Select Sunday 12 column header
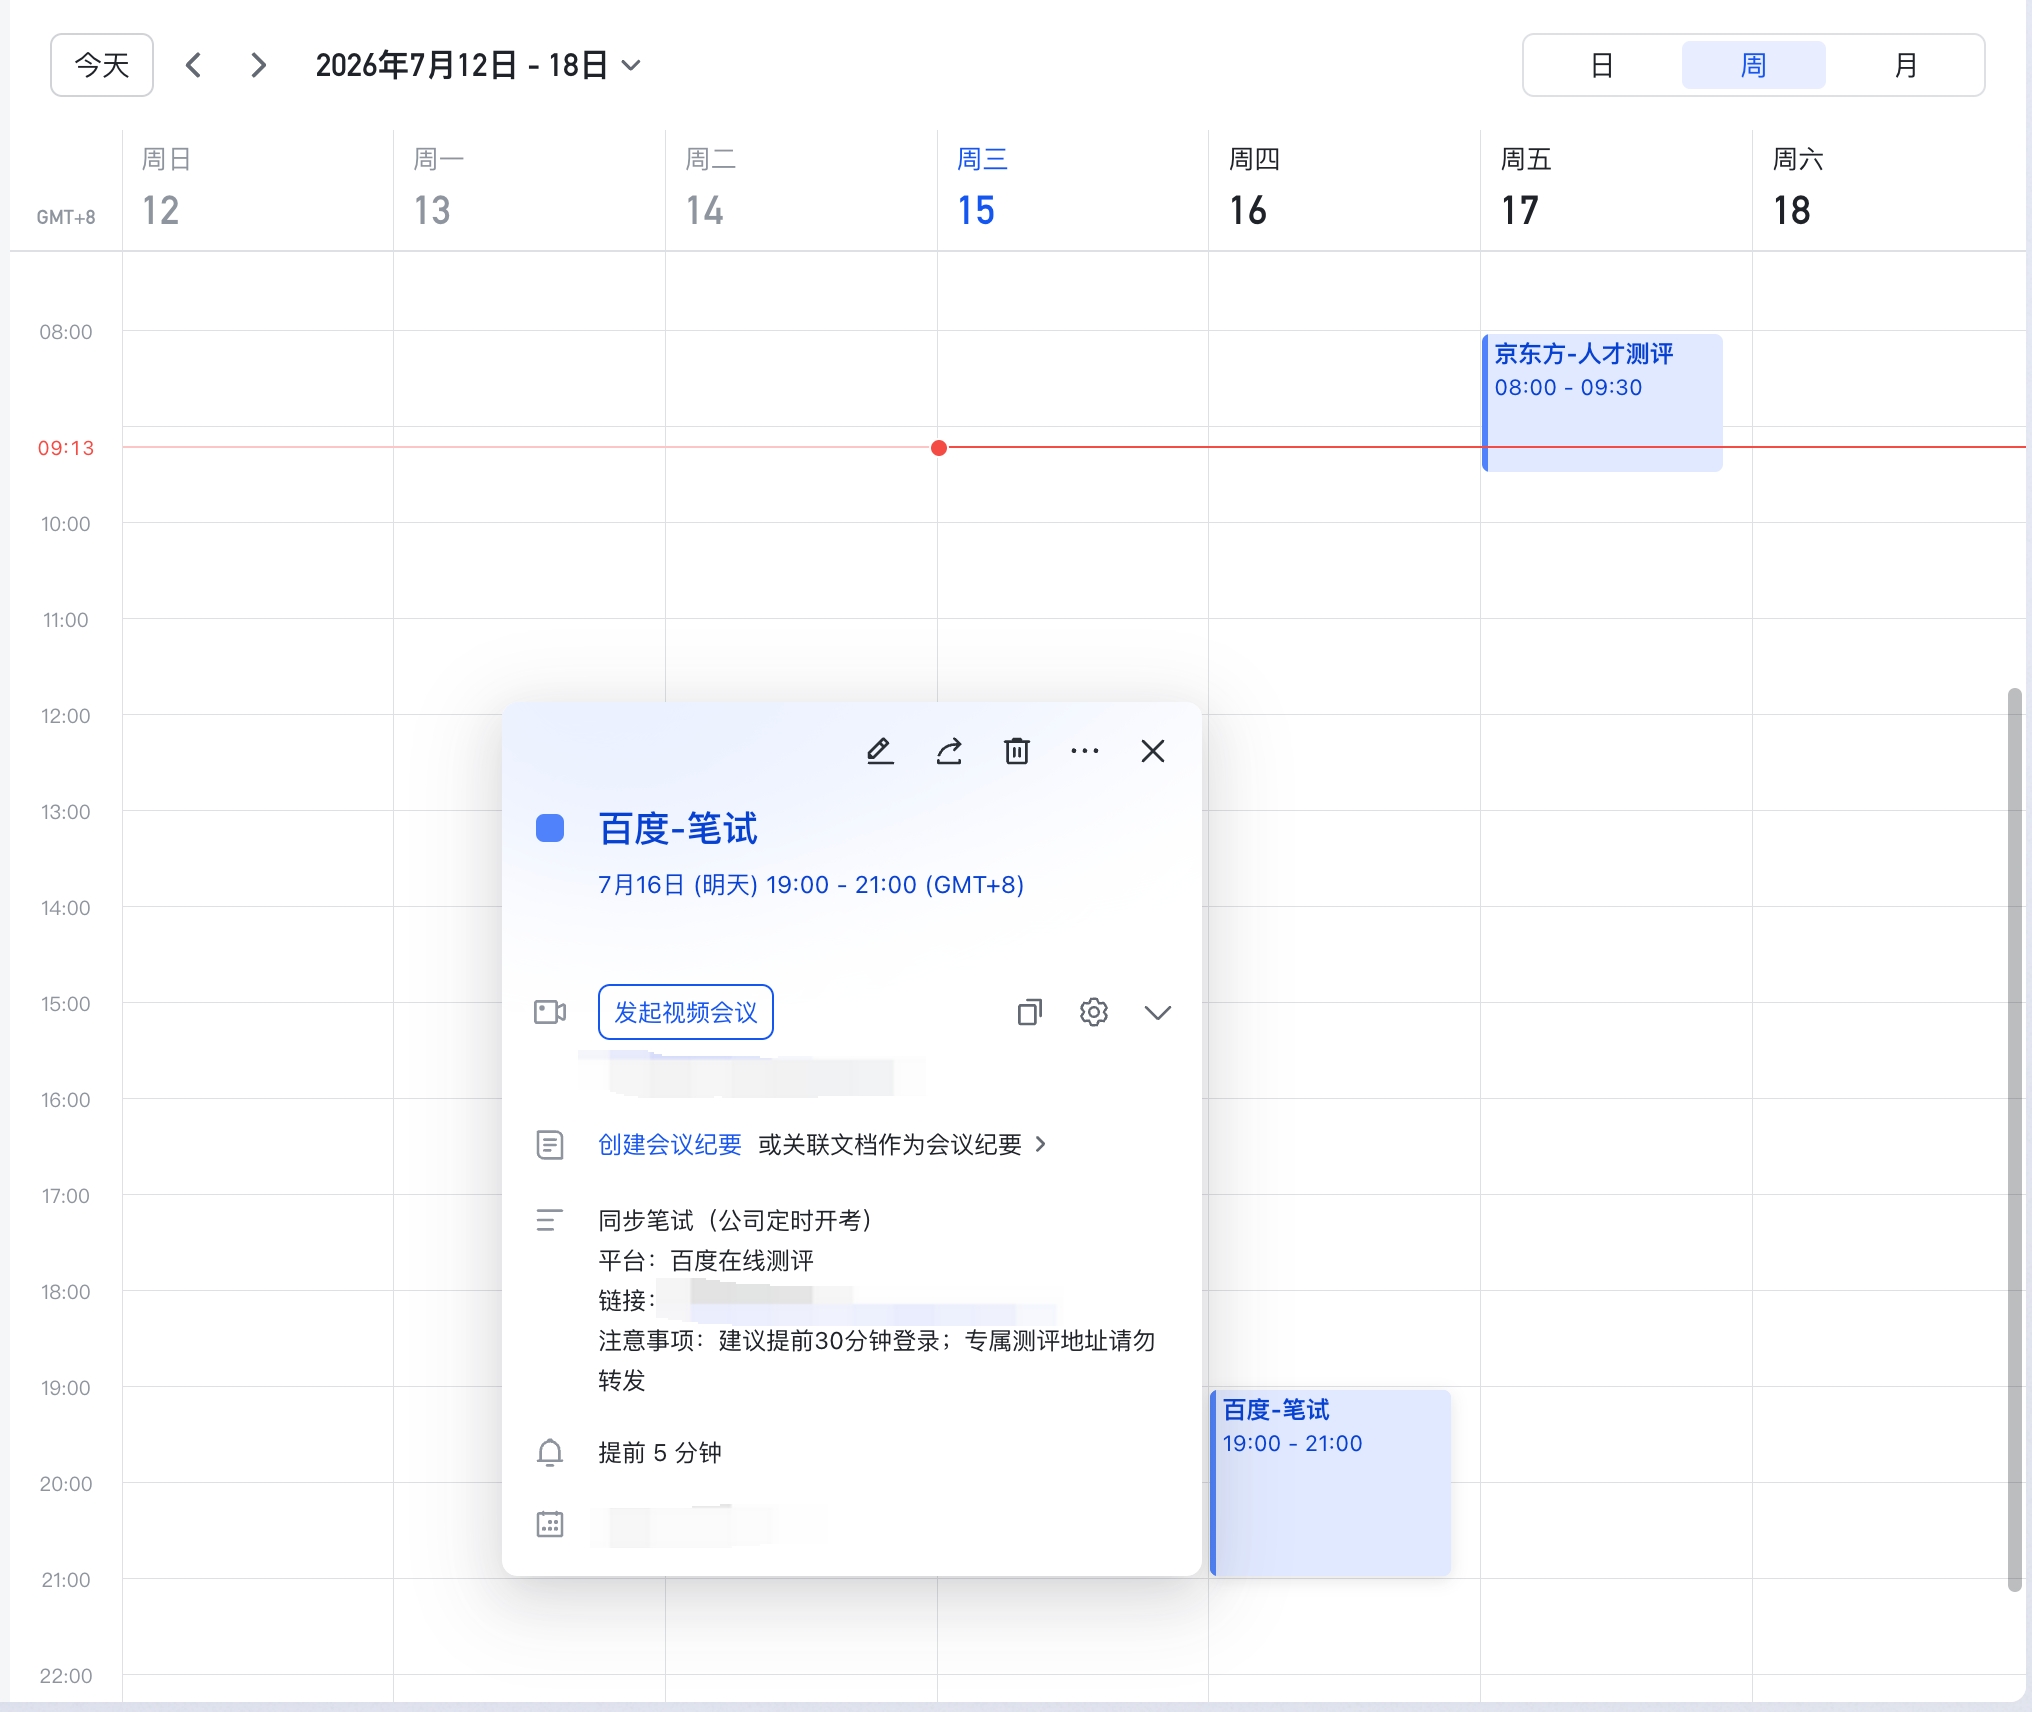The height and width of the screenshot is (1712, 2032). (258, 188)
